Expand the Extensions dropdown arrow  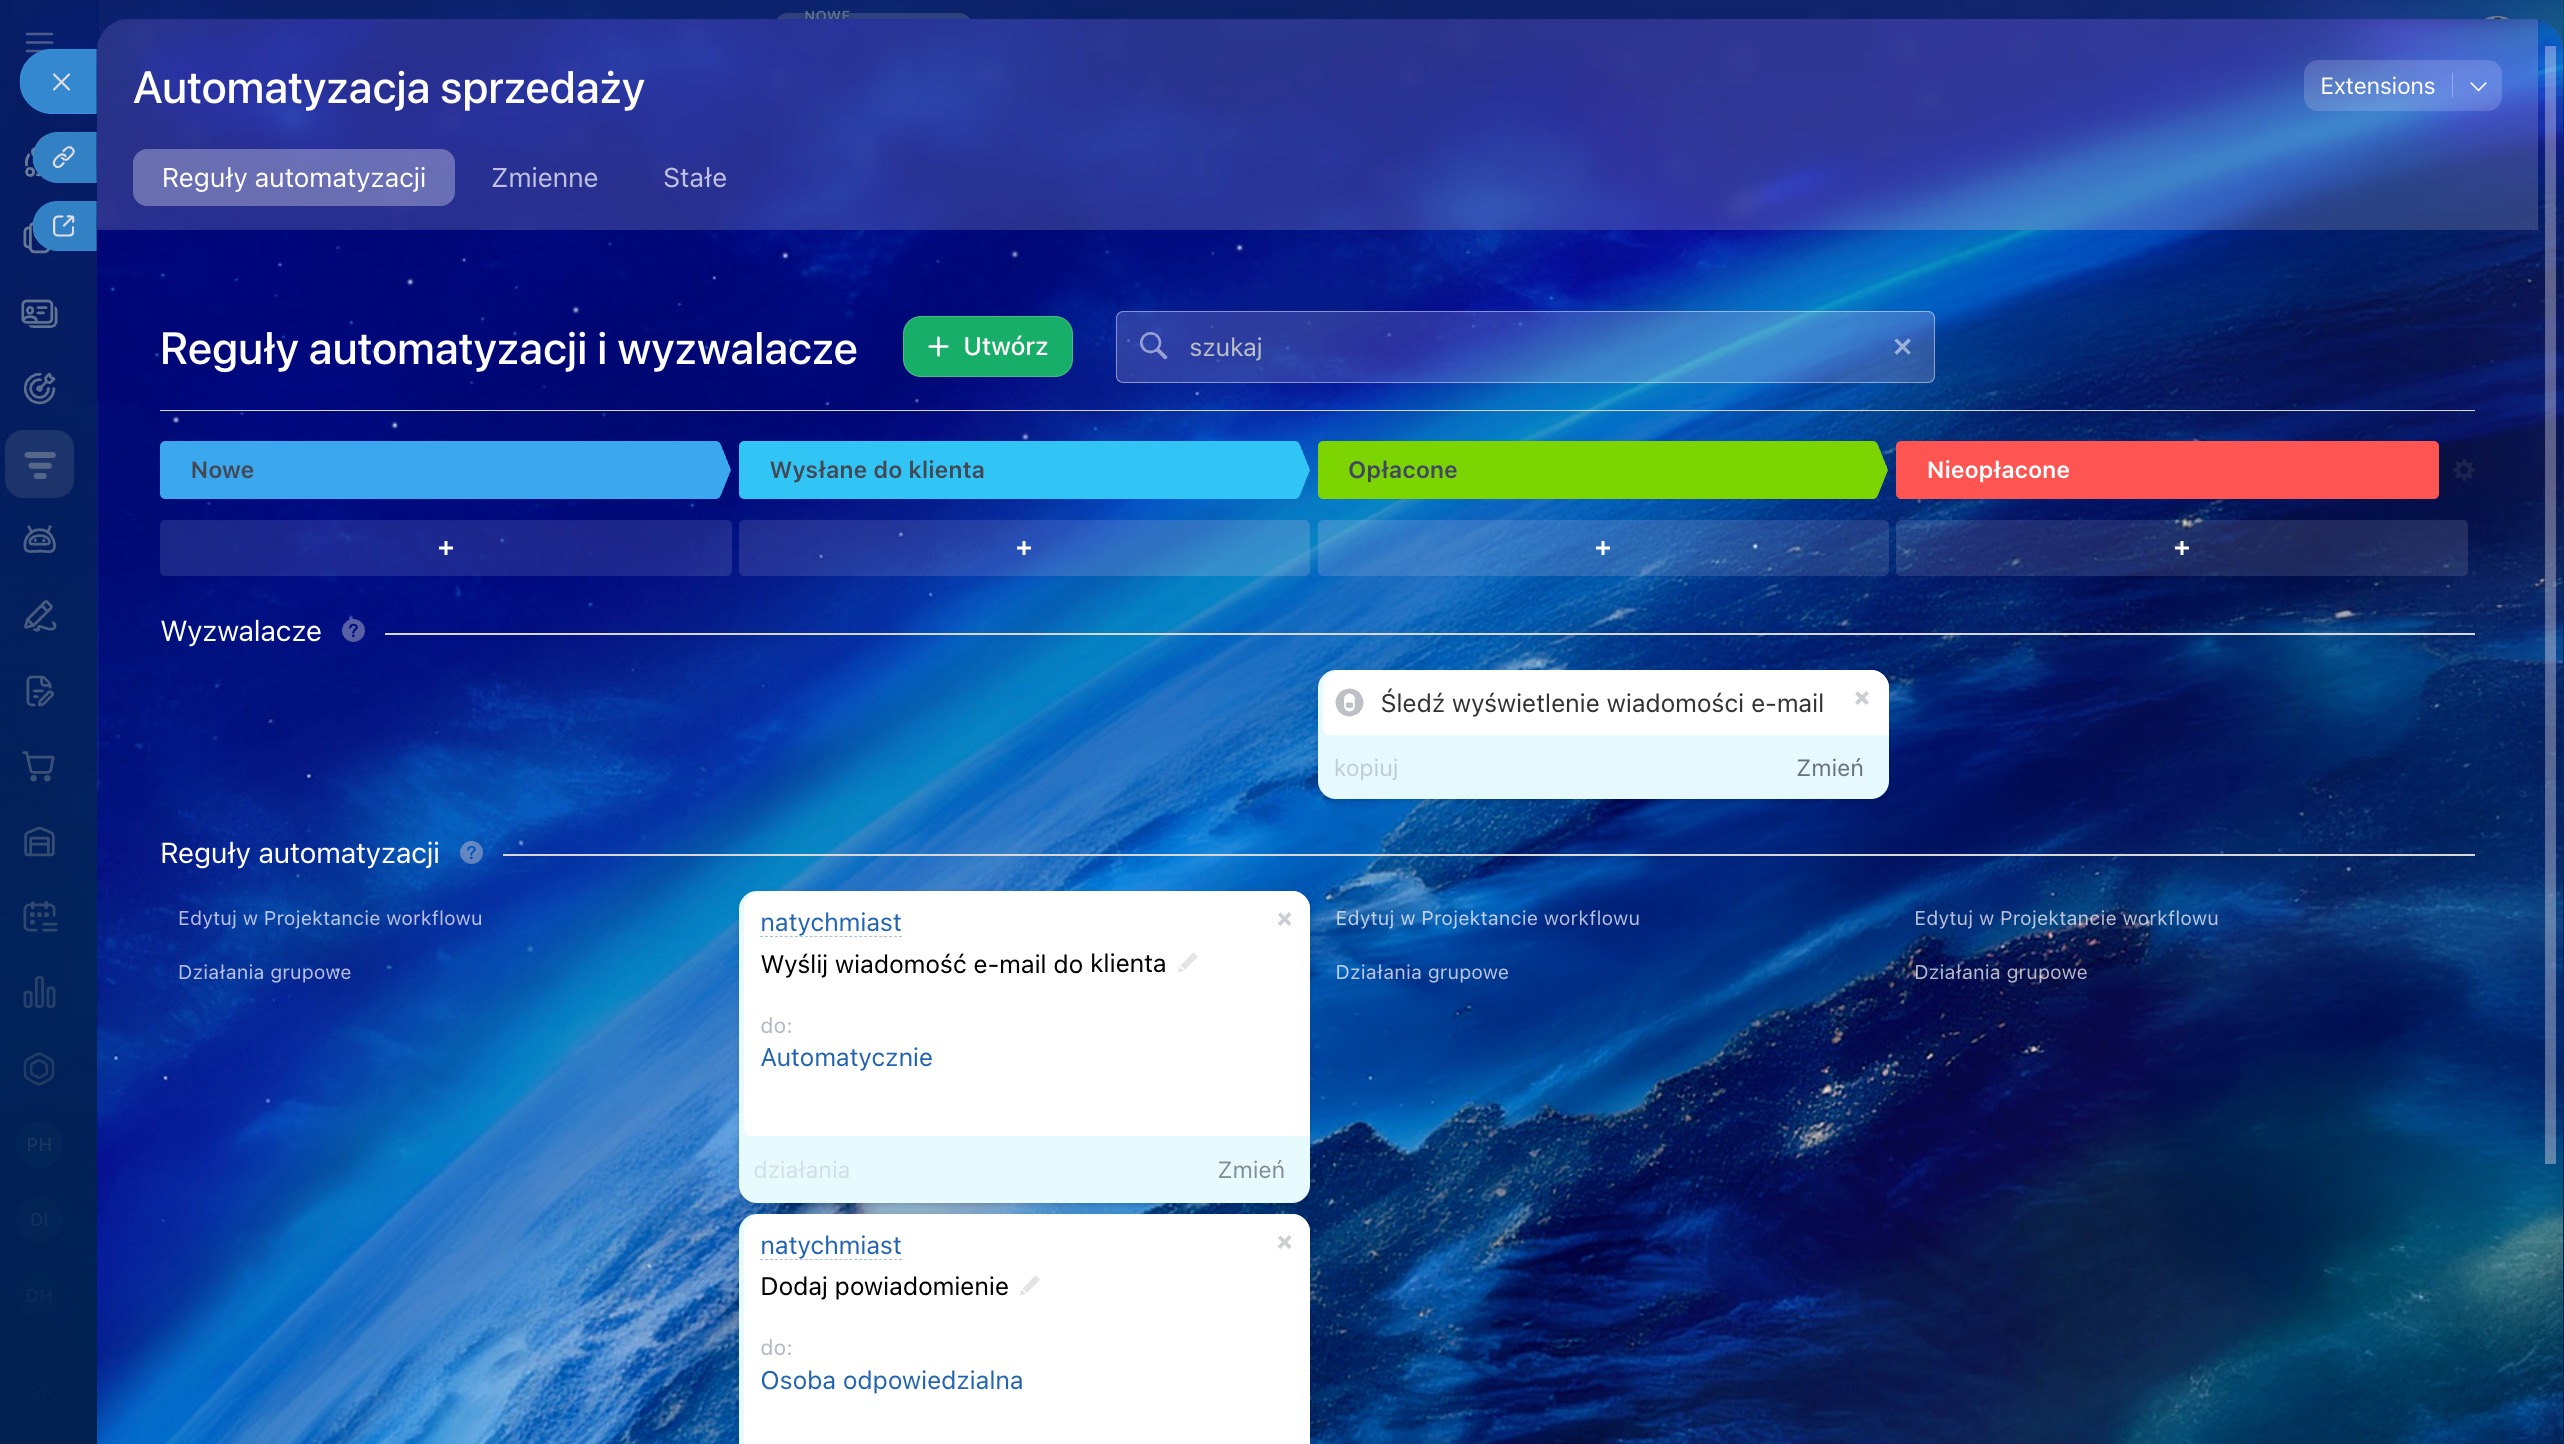[2478, 86]
